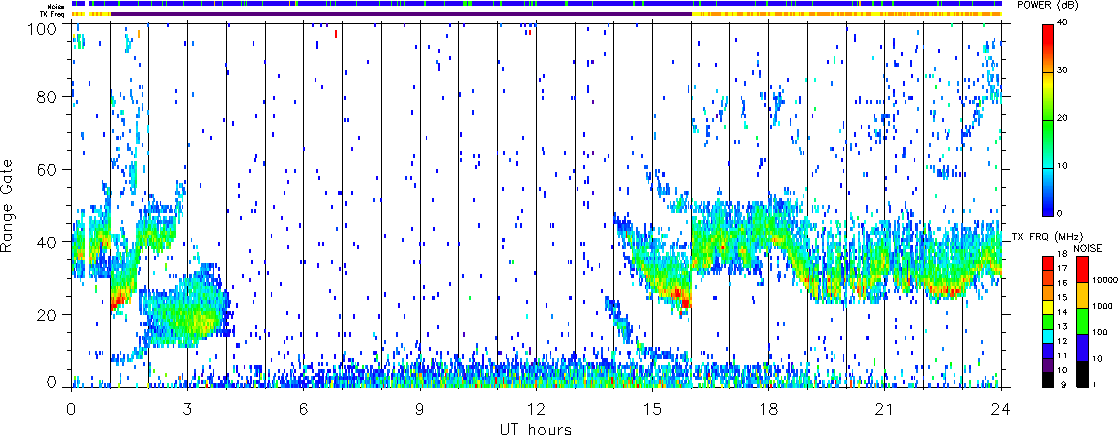Click the 'TX FRQ (MHz)' legend title
Screen dimensions: 1118x435
(x=1048, y=236)
